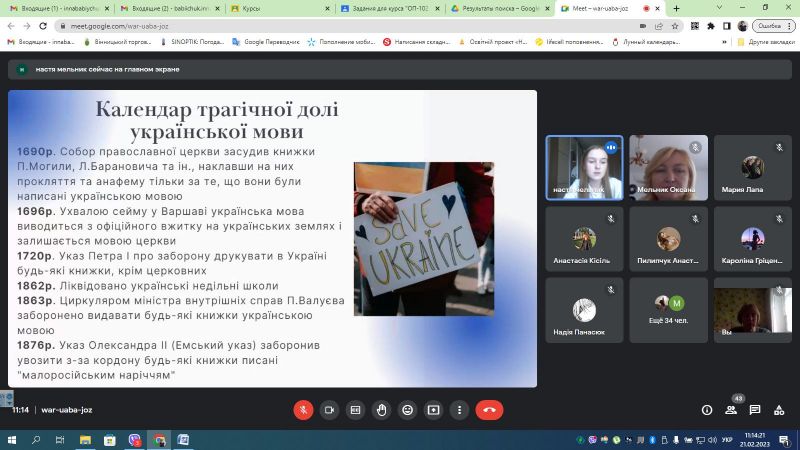The width and height of the screenshot is (800, 450).
Task: Open 'Пополнение моби...' bookmark
Action: [x=341, y=42]
